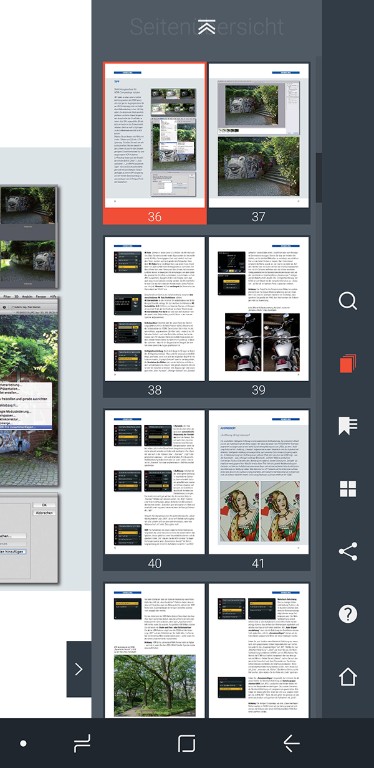Select page 39 with motorcycle photos
Screen dimensions: 374x768
pyautogui.click(x=259, y=317)
